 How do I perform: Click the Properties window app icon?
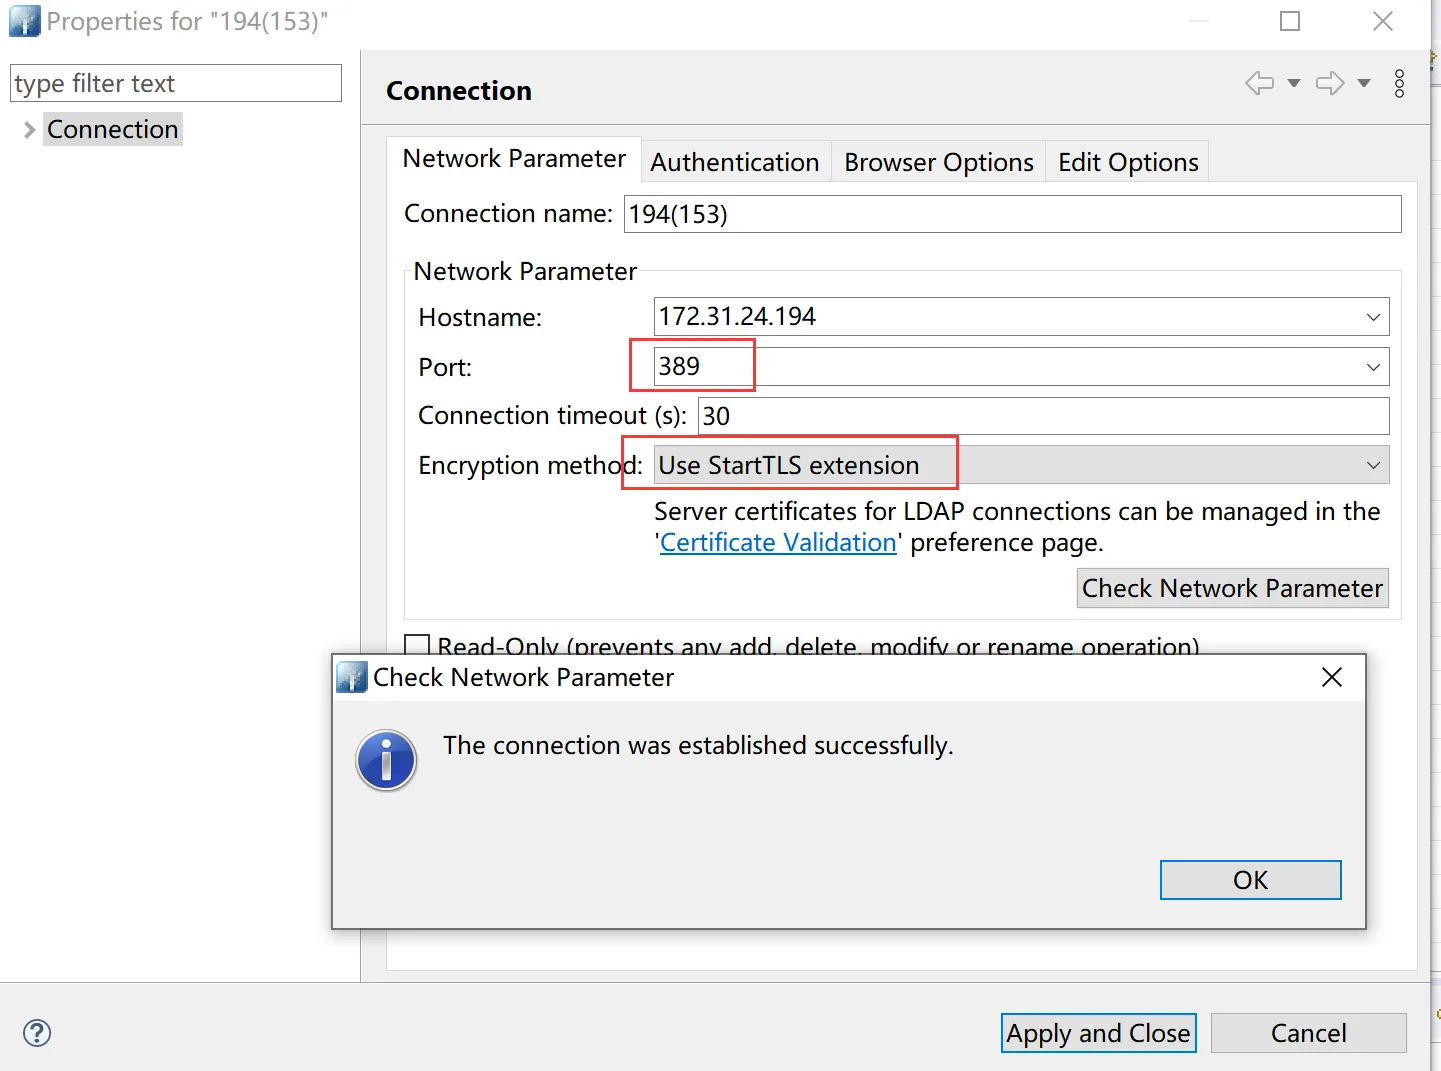tap(24, 21)
